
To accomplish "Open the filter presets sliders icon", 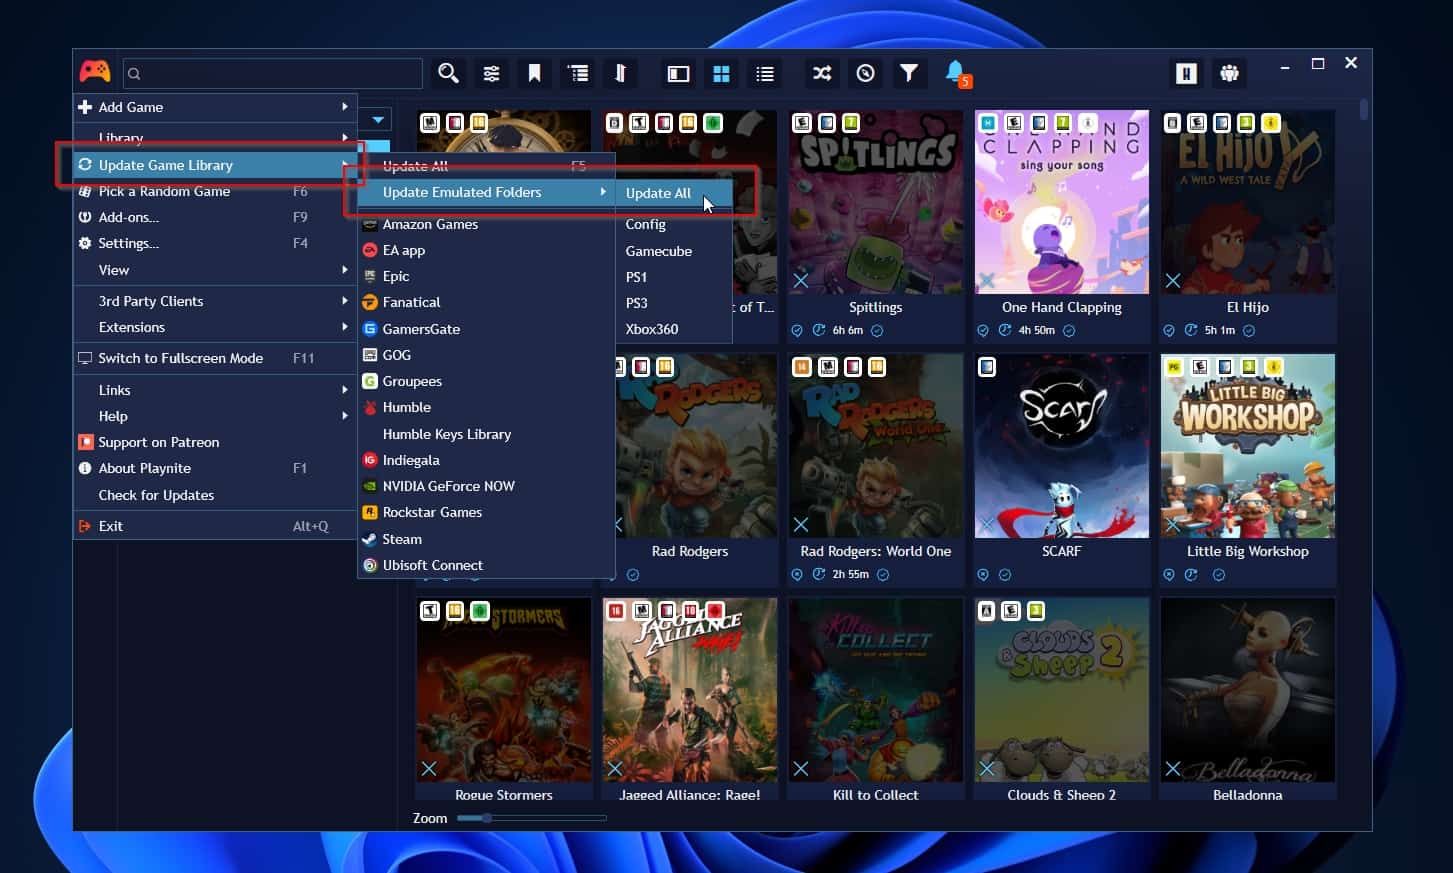I will 491,73.
